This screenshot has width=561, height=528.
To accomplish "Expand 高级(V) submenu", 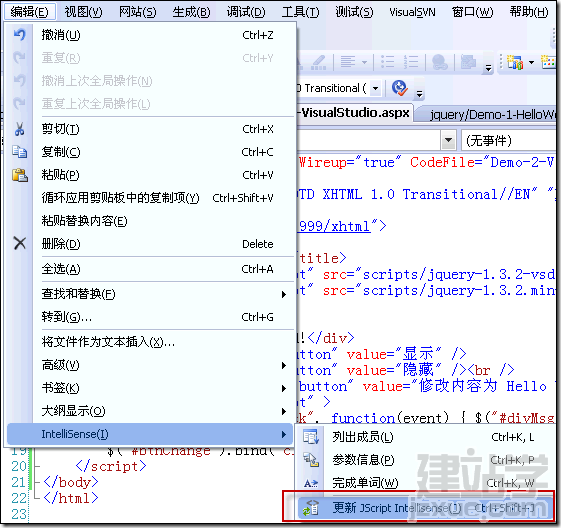I will click(x=150, y=365).
